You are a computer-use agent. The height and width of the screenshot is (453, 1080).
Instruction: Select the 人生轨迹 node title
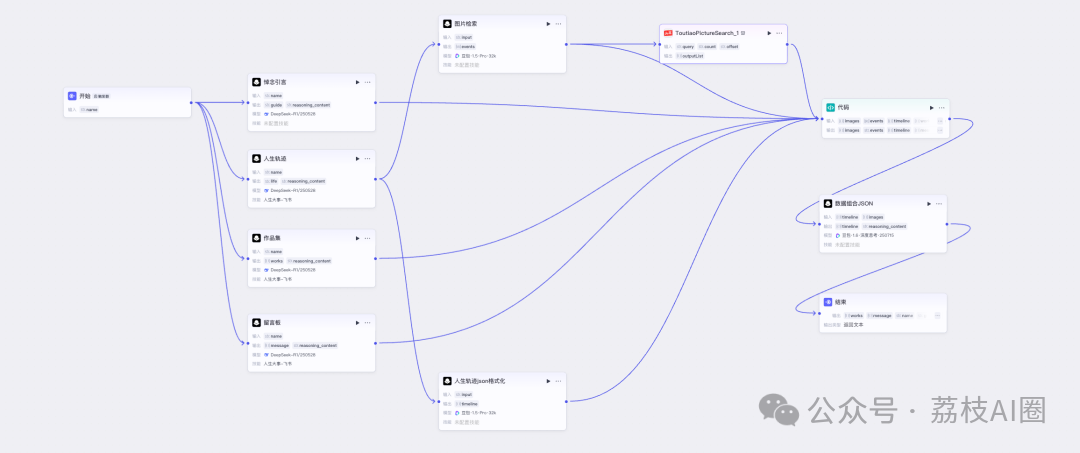click(275, 158)
